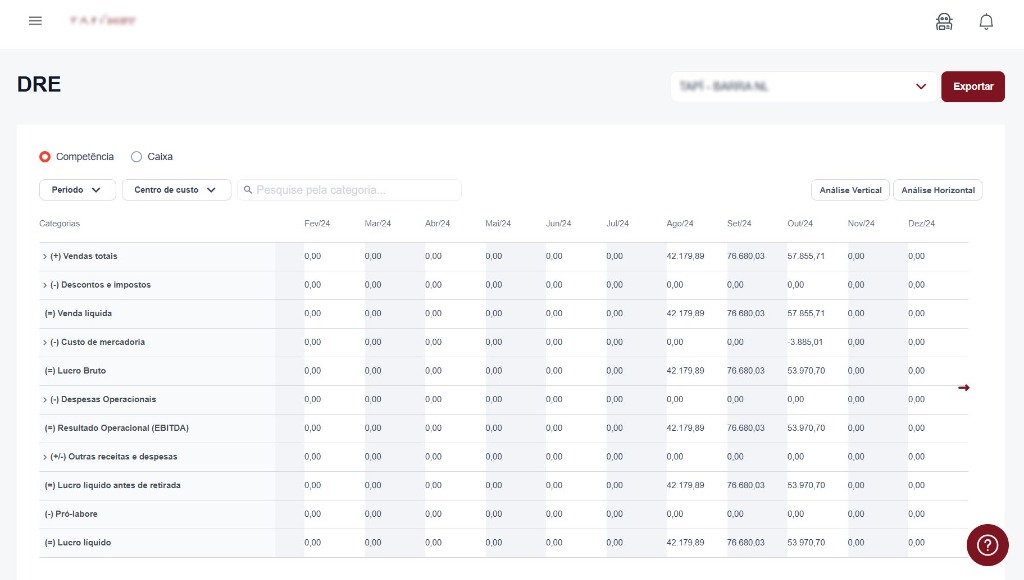Screen dimensions: 1024x580
Task: Expand the Vendas totais row
Action: [45, 257]
